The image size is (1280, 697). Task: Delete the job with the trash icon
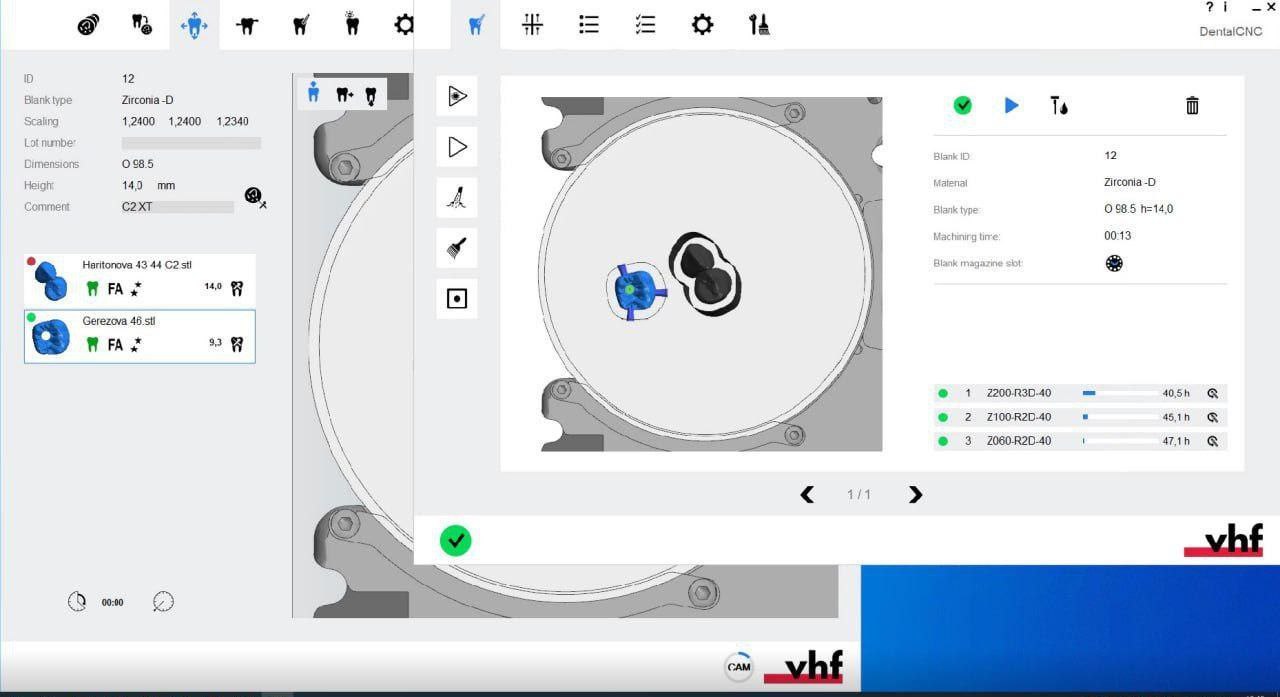point(1192,105)
